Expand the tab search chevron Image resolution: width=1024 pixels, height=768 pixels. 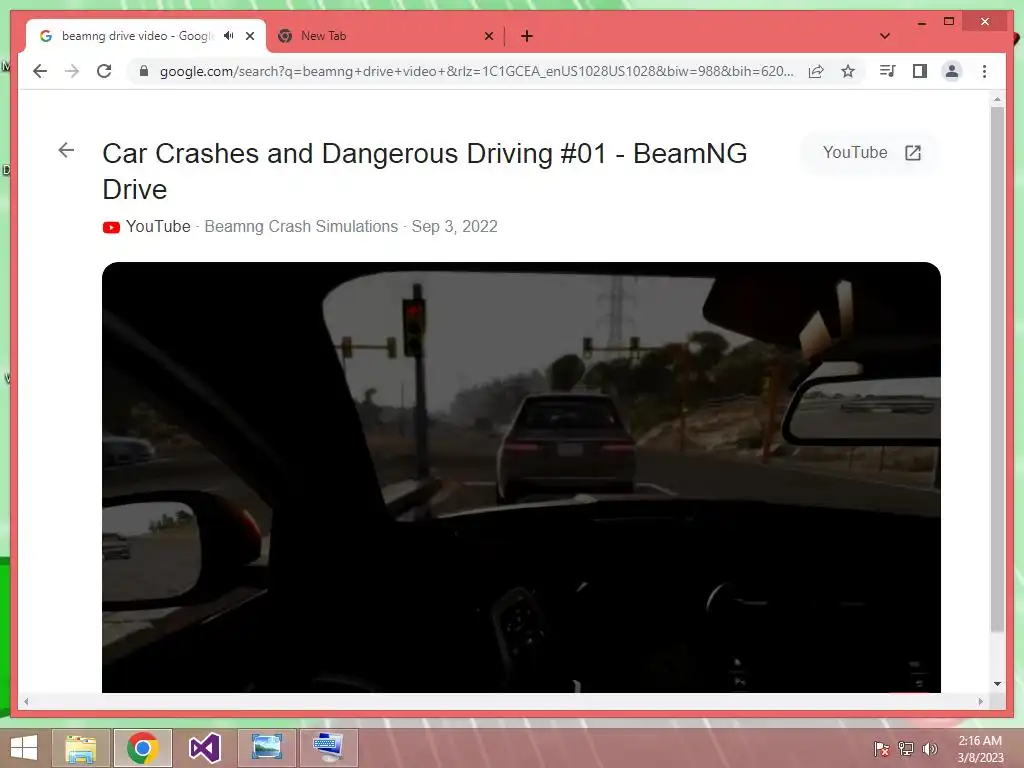click(885, 36)
